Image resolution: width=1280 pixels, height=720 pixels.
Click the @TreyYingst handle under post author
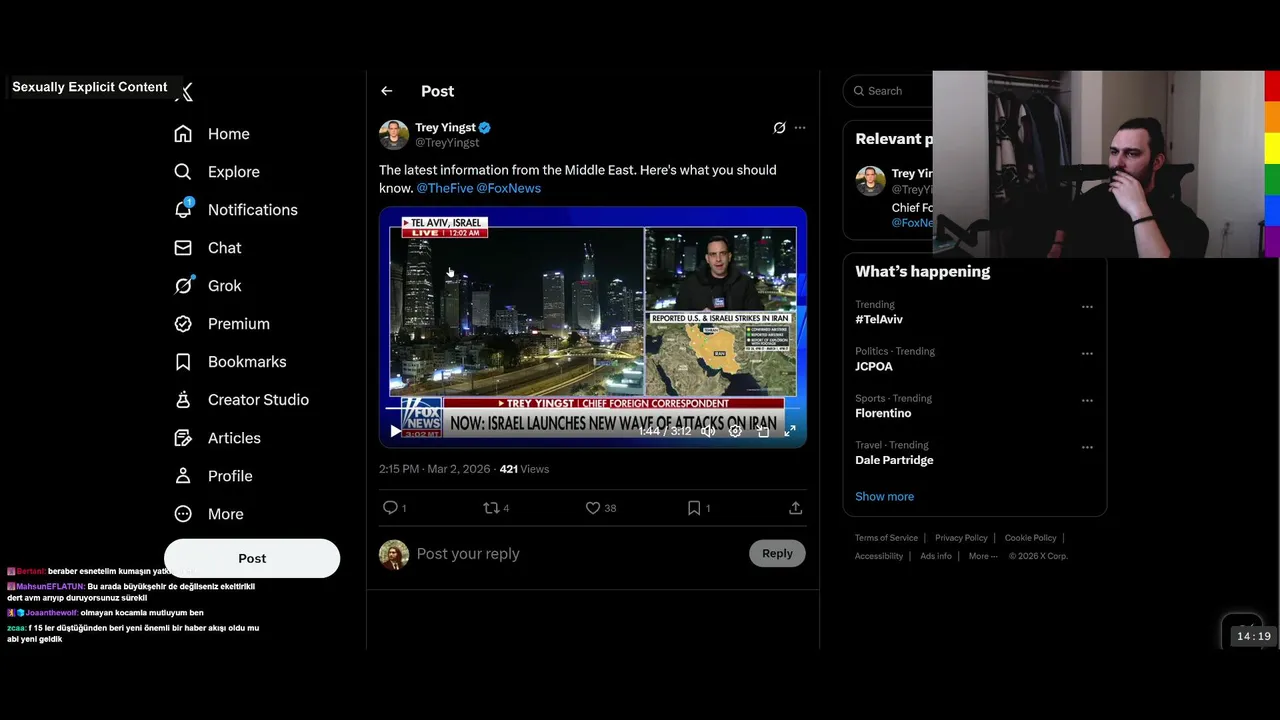[x=447, y=143]
